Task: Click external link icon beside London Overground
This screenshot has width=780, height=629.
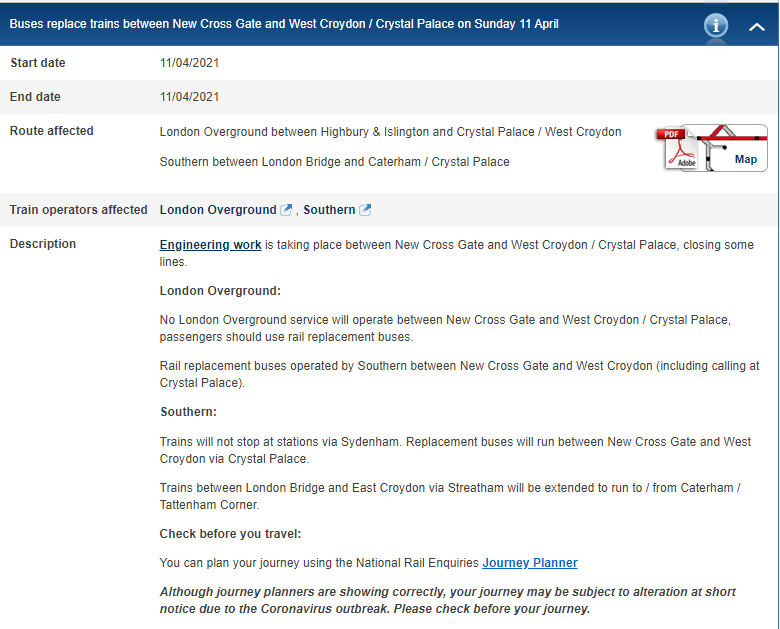Action: (286, 210)
